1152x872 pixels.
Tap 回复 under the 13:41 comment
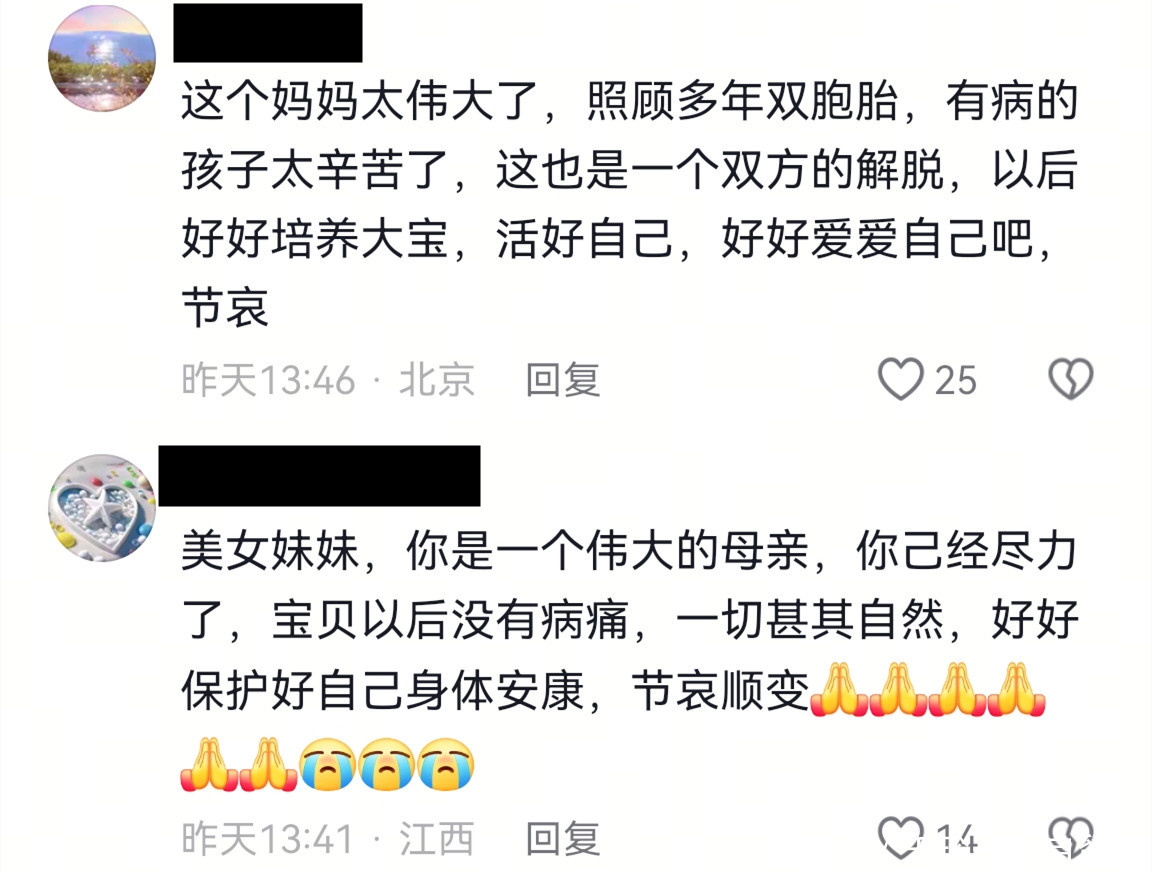point(563,838)
